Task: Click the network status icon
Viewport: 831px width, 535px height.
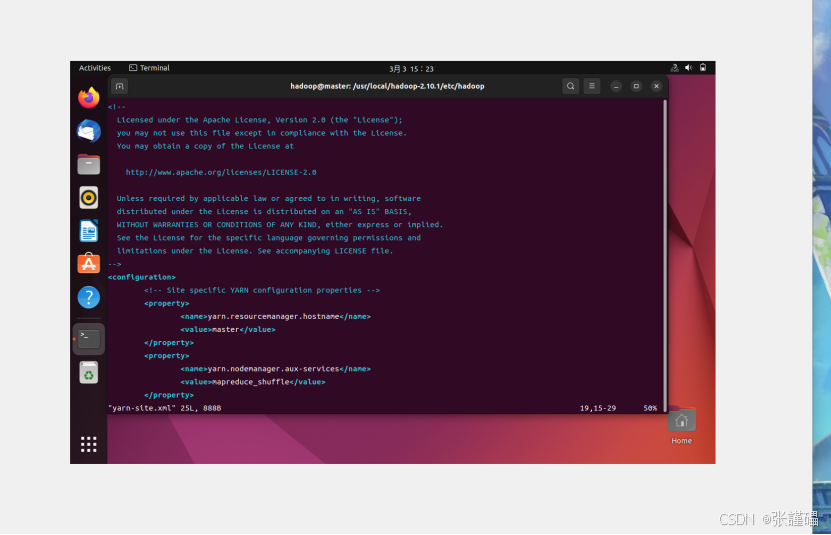Action: [674, 68]
